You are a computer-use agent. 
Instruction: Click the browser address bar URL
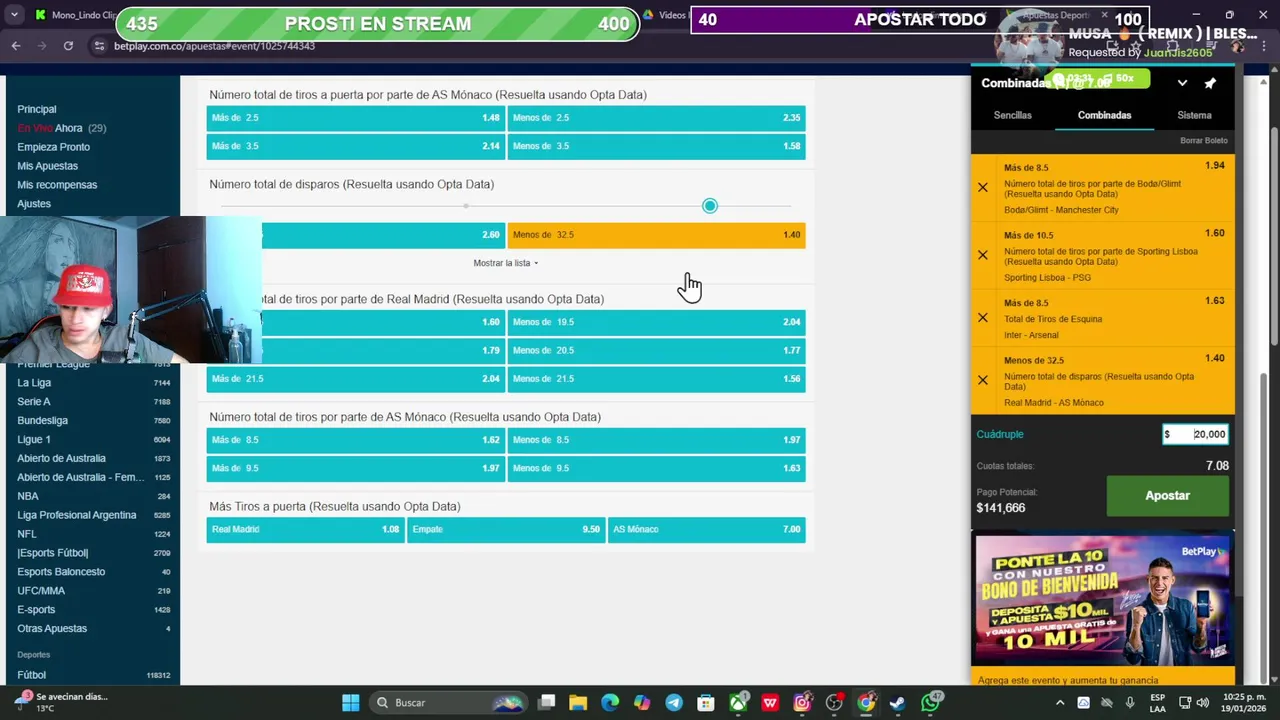pos(214,46)
